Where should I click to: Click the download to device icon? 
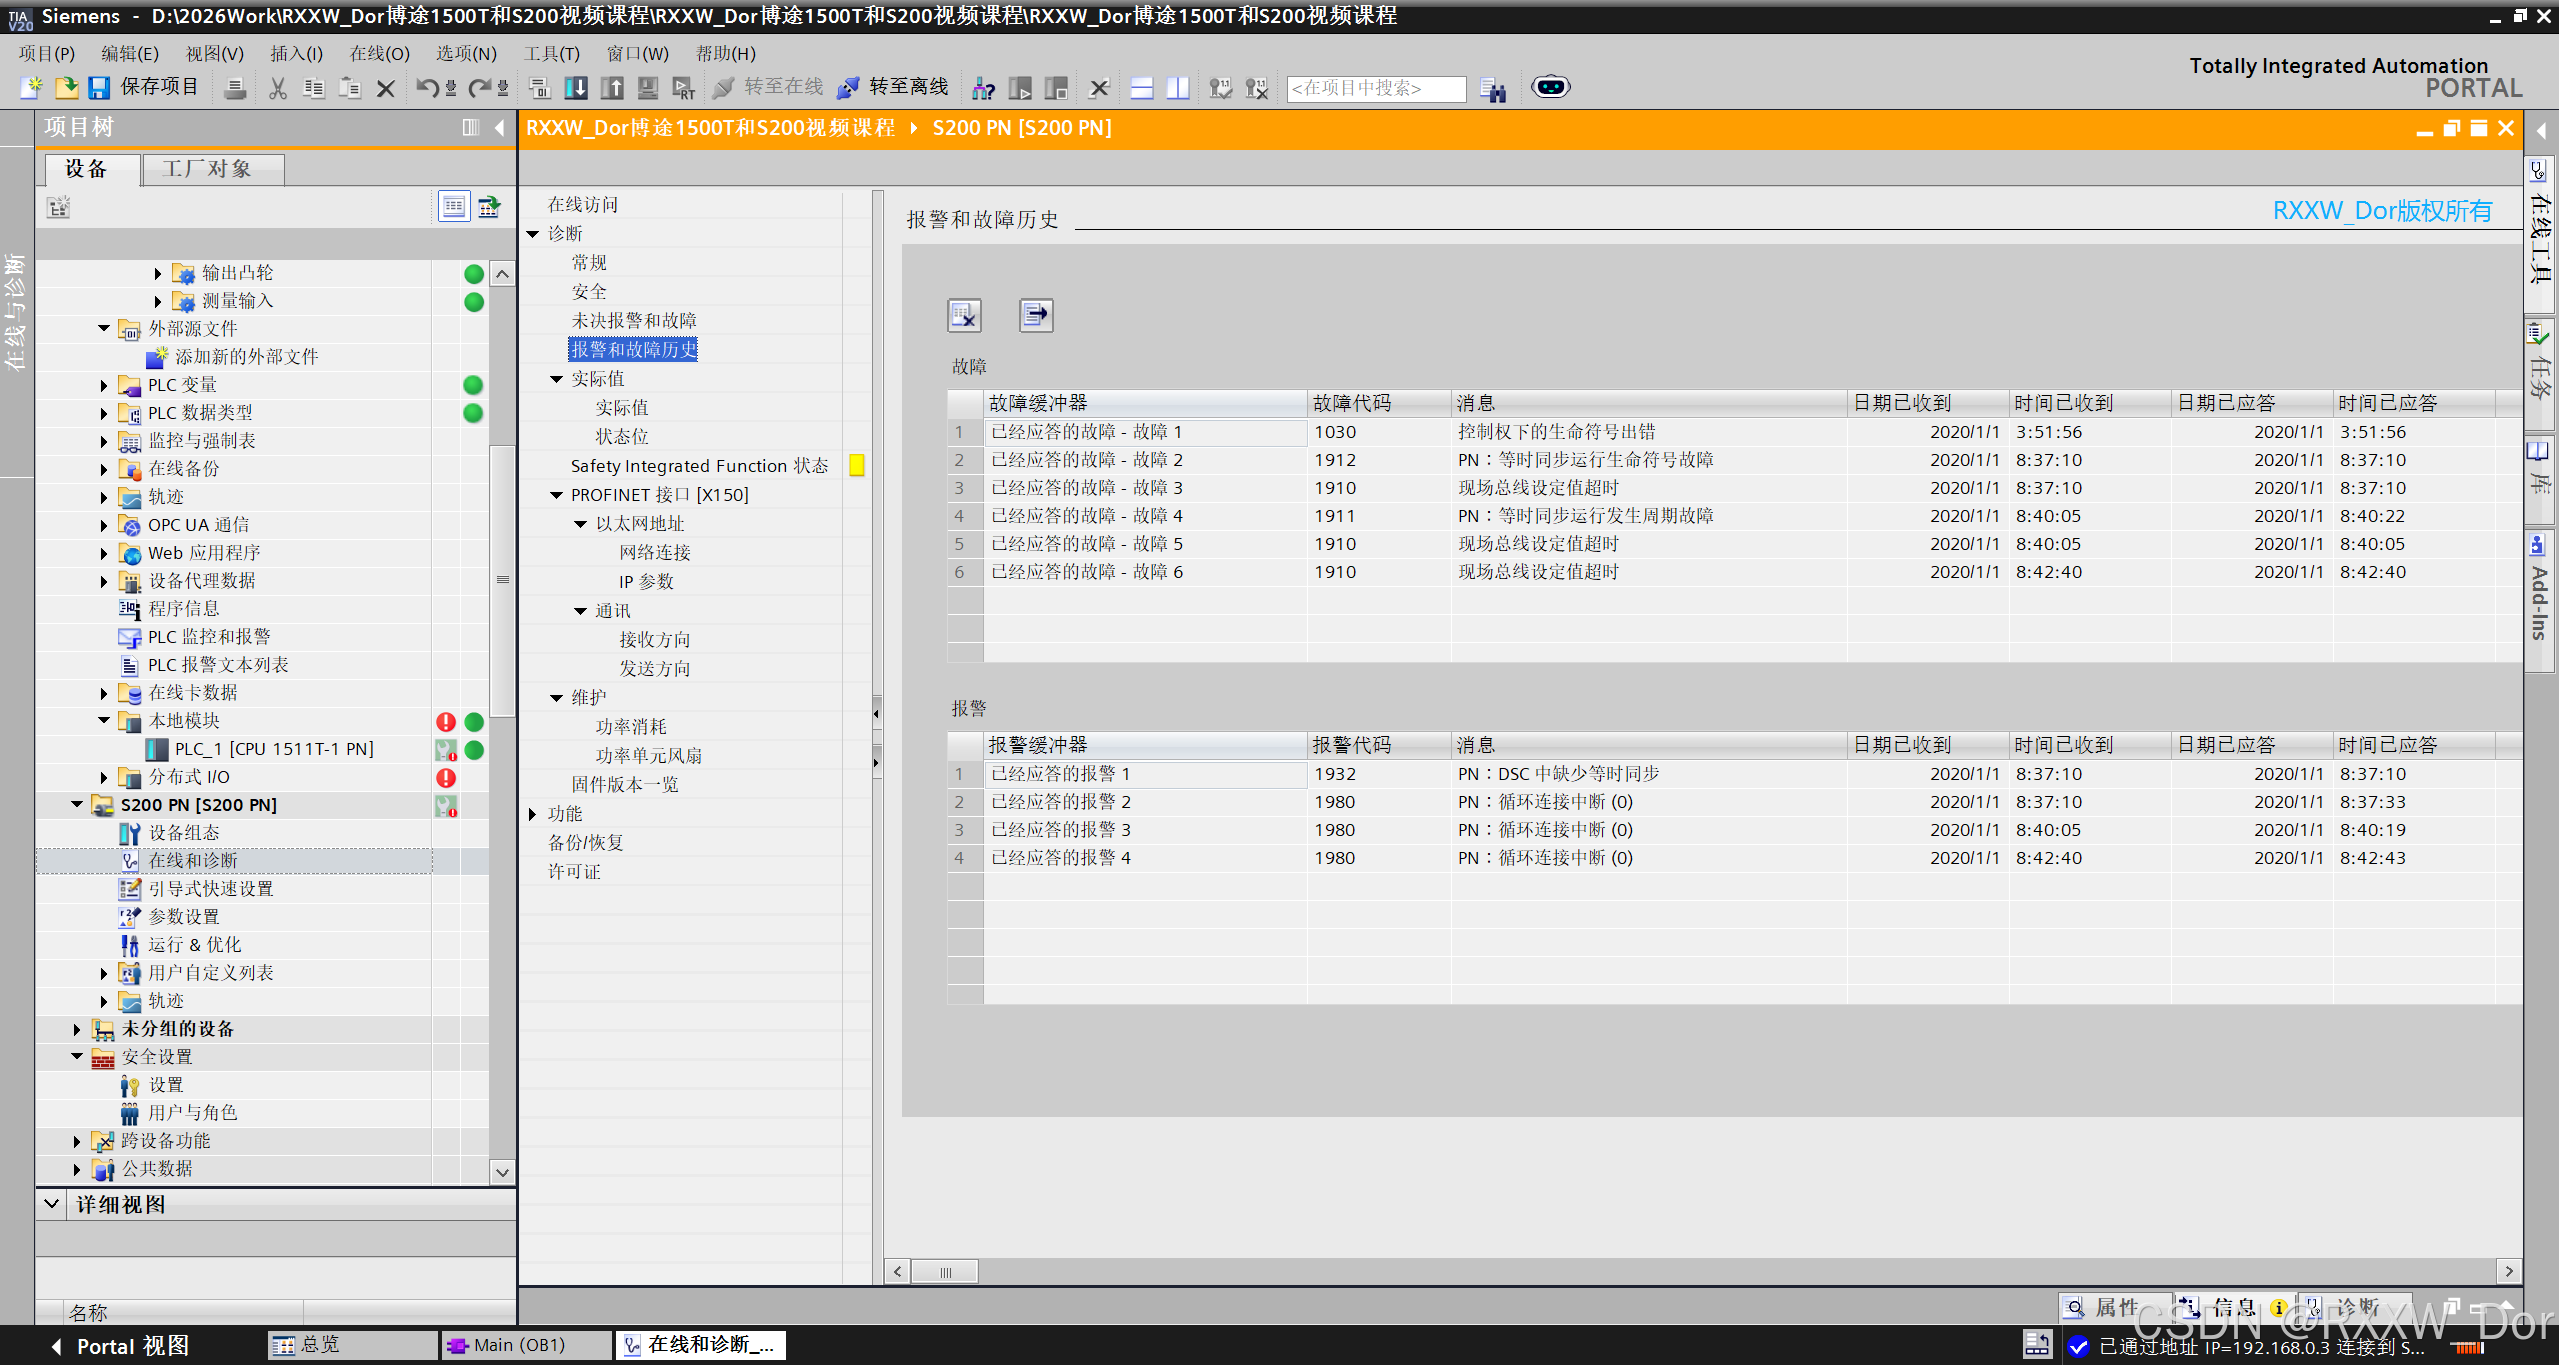coord(576,88)
